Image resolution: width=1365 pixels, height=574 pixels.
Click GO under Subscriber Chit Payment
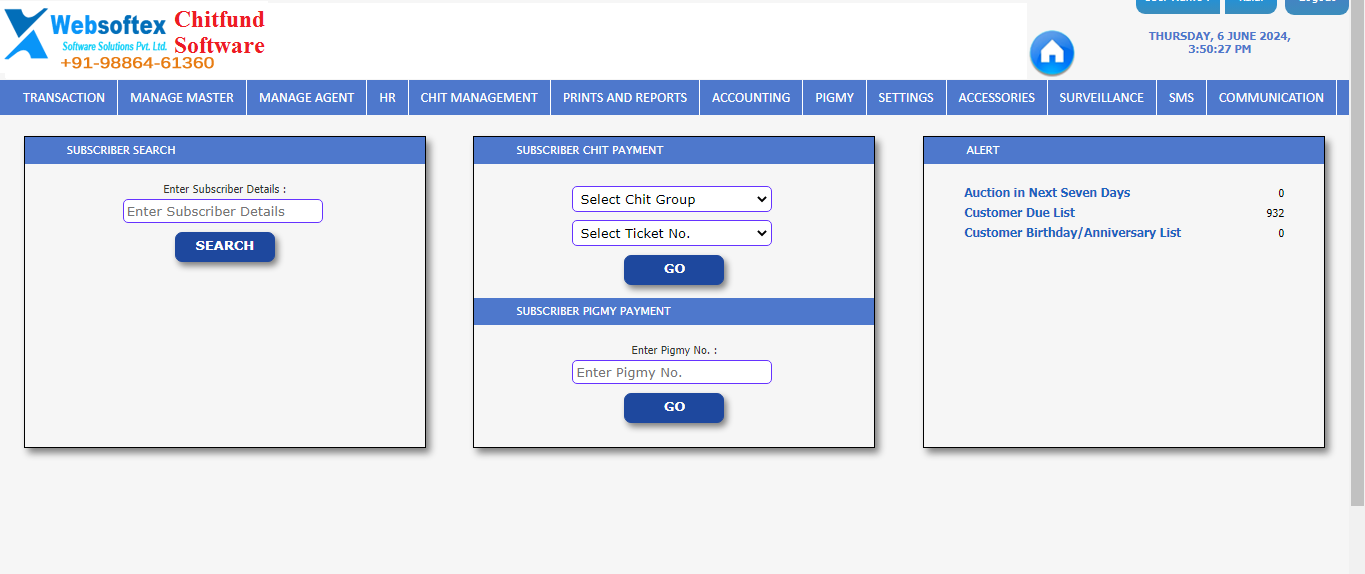pos(674,269)
